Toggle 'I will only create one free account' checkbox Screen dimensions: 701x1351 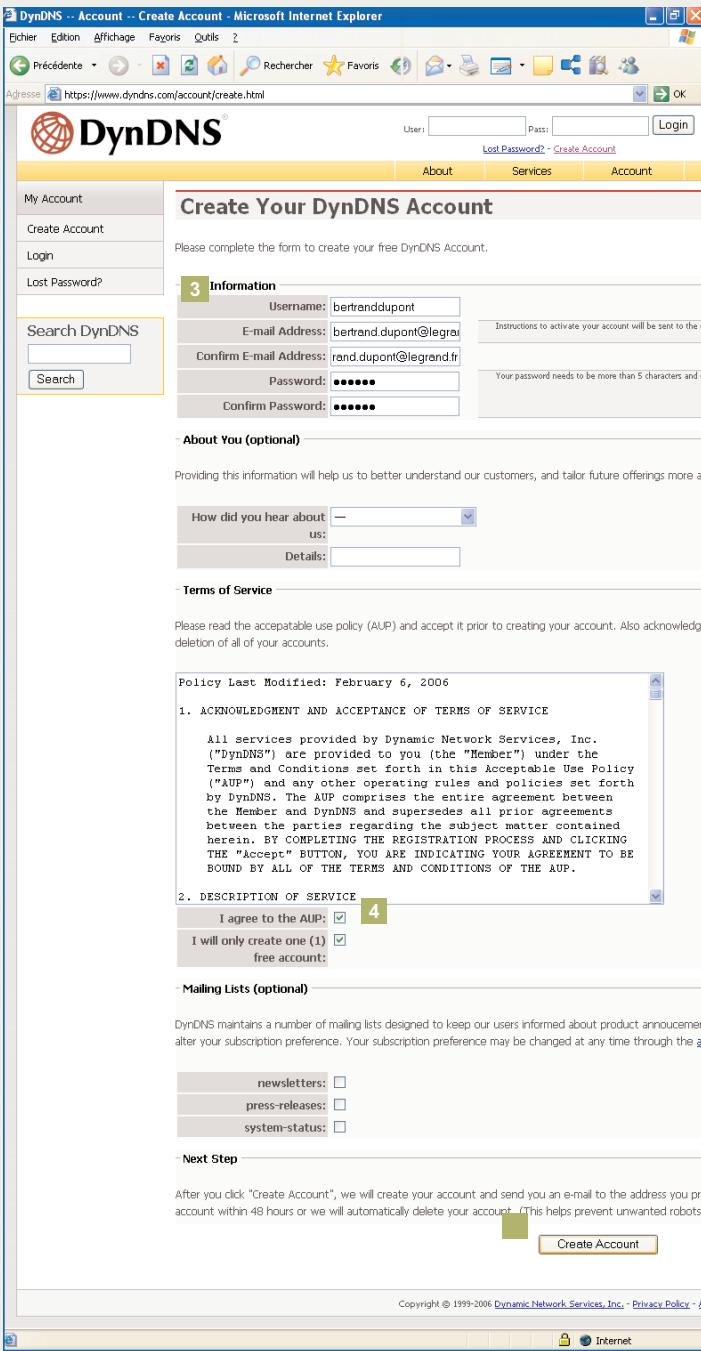click(x=339, y=939)
